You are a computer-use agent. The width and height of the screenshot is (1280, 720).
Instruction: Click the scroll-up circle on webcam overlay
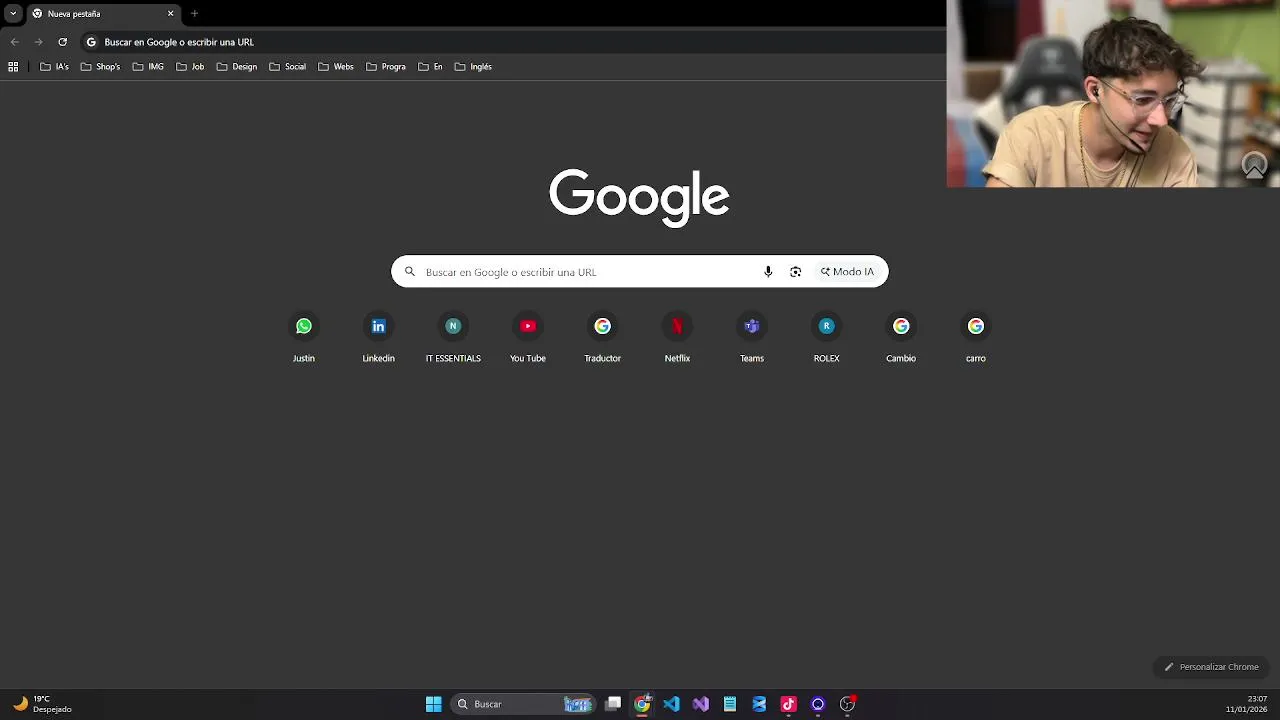tap(1254, 165)
